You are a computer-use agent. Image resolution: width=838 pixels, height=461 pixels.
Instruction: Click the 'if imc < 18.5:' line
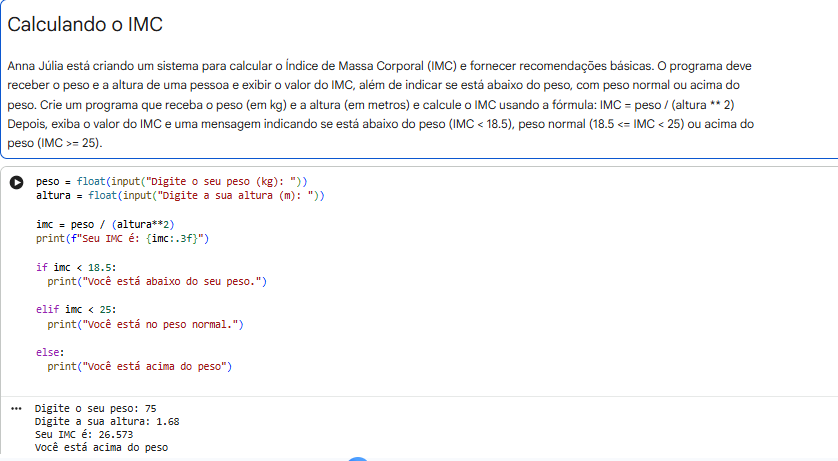point(76,267)
